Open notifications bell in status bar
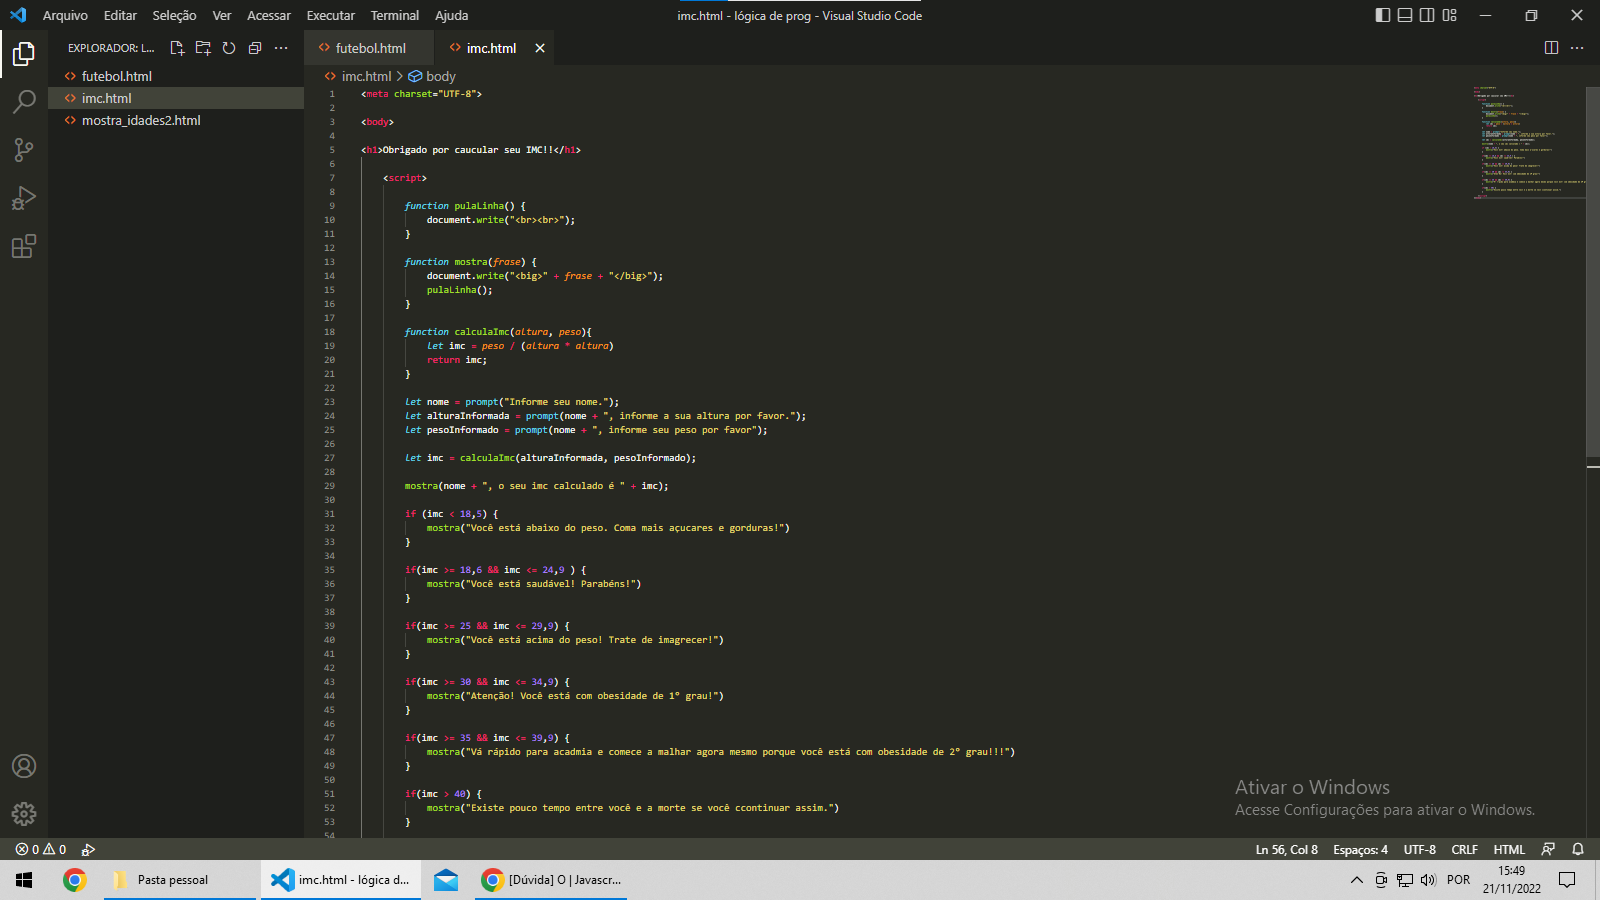The height and width of the screenshot is (900, 1600). (x=1578, y=850)
